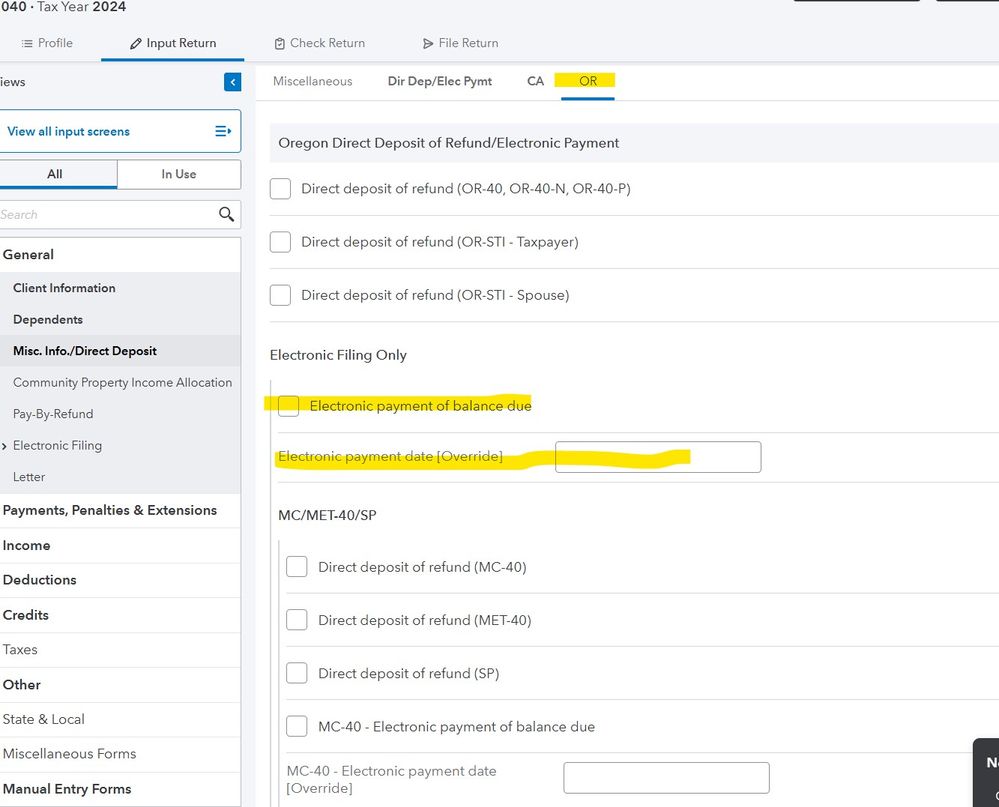The width and height of the screenshot is (999, 807).
Task: Open the Client Information screen
Action: (64, 288)
